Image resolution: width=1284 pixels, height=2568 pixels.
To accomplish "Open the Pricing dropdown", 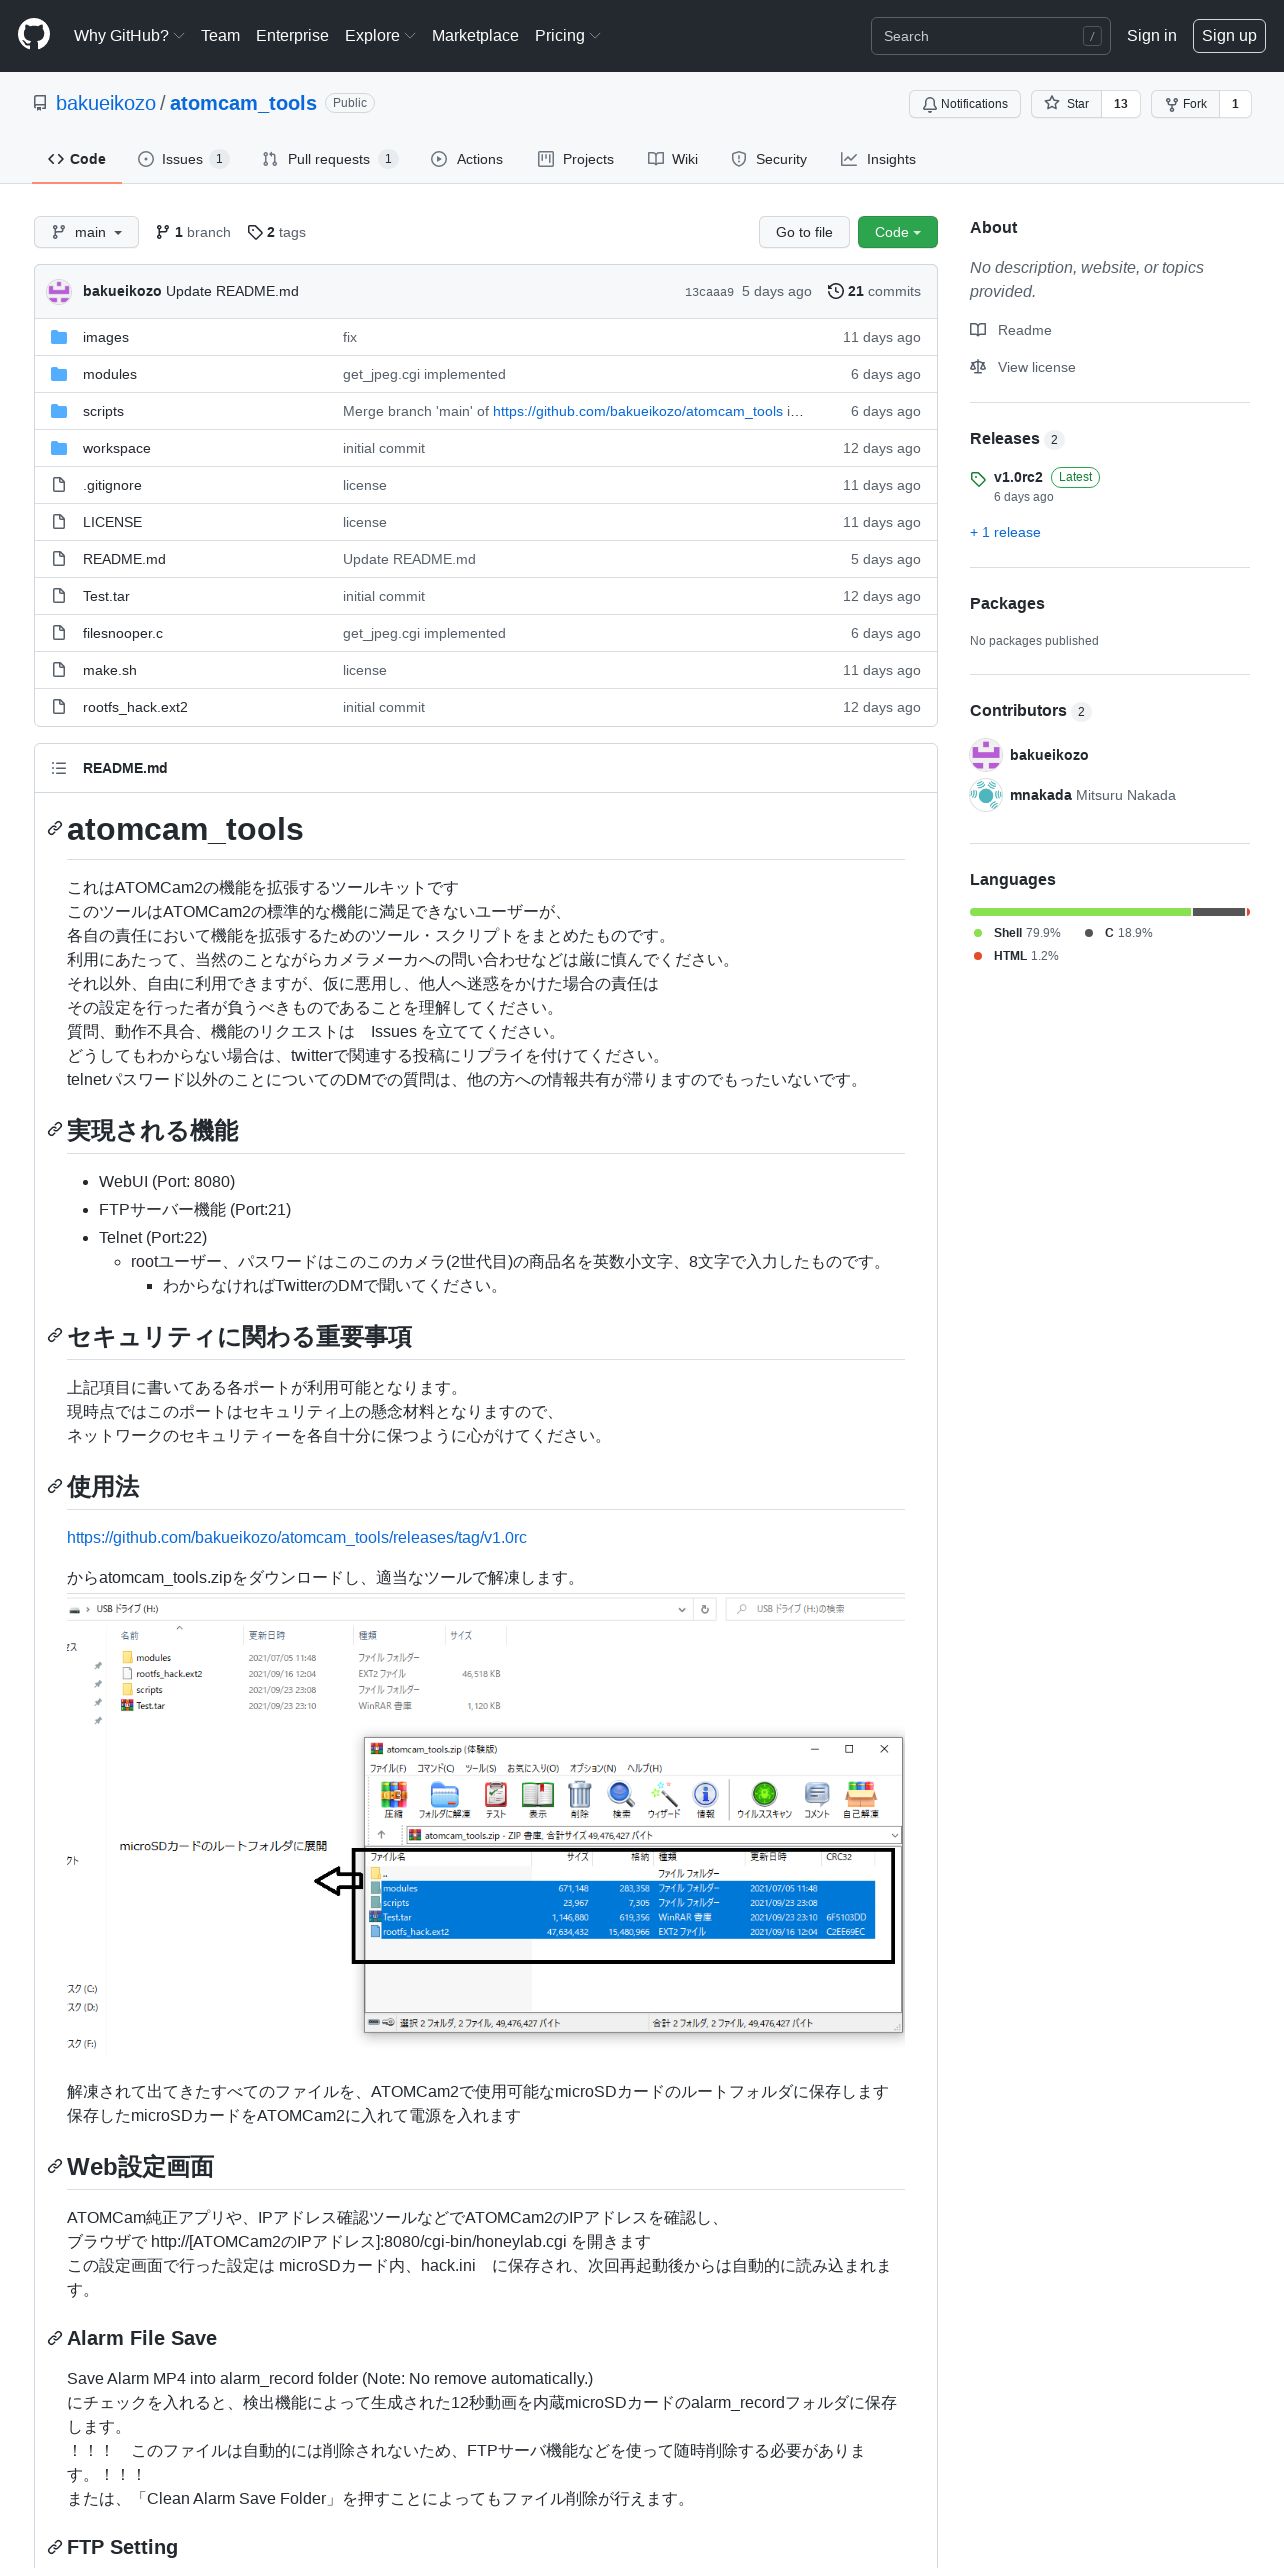I will (567, 35).
